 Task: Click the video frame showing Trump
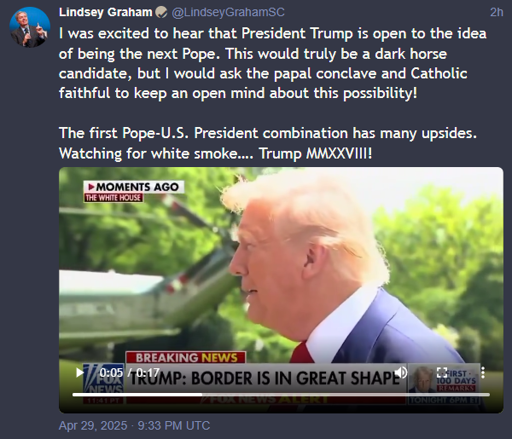[281, 267]
